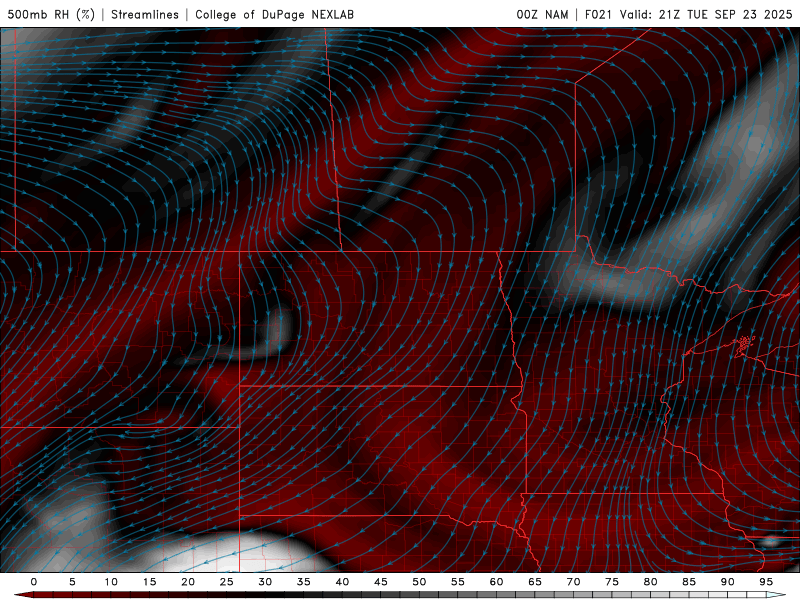
Task: Click the "F021" forecast hour text
Action: pos(598,14)
